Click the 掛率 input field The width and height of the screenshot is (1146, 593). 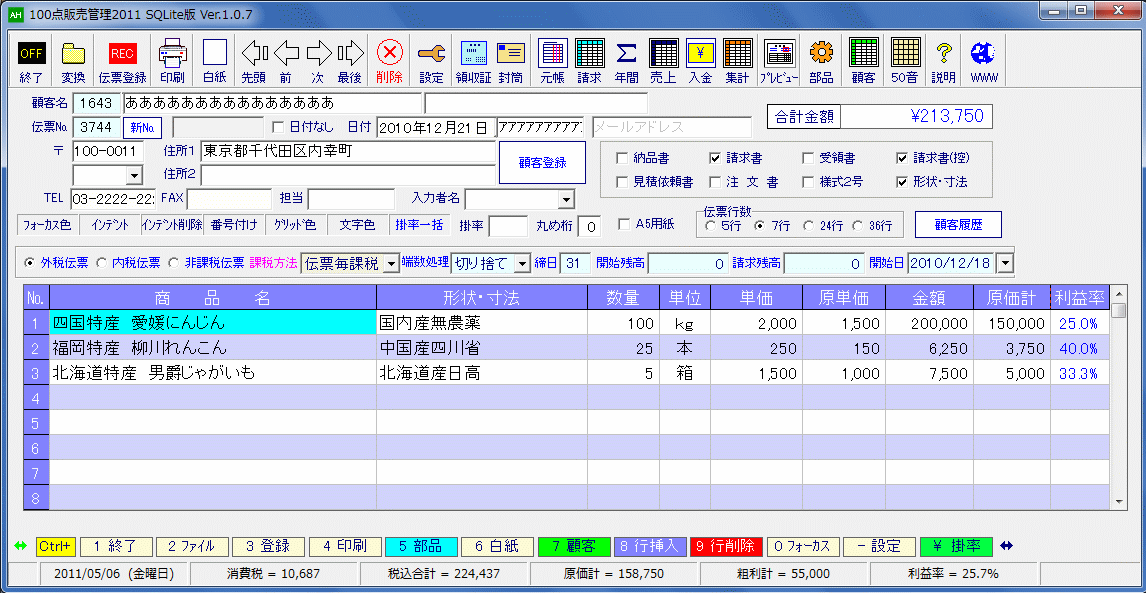(x=508, y=226)
